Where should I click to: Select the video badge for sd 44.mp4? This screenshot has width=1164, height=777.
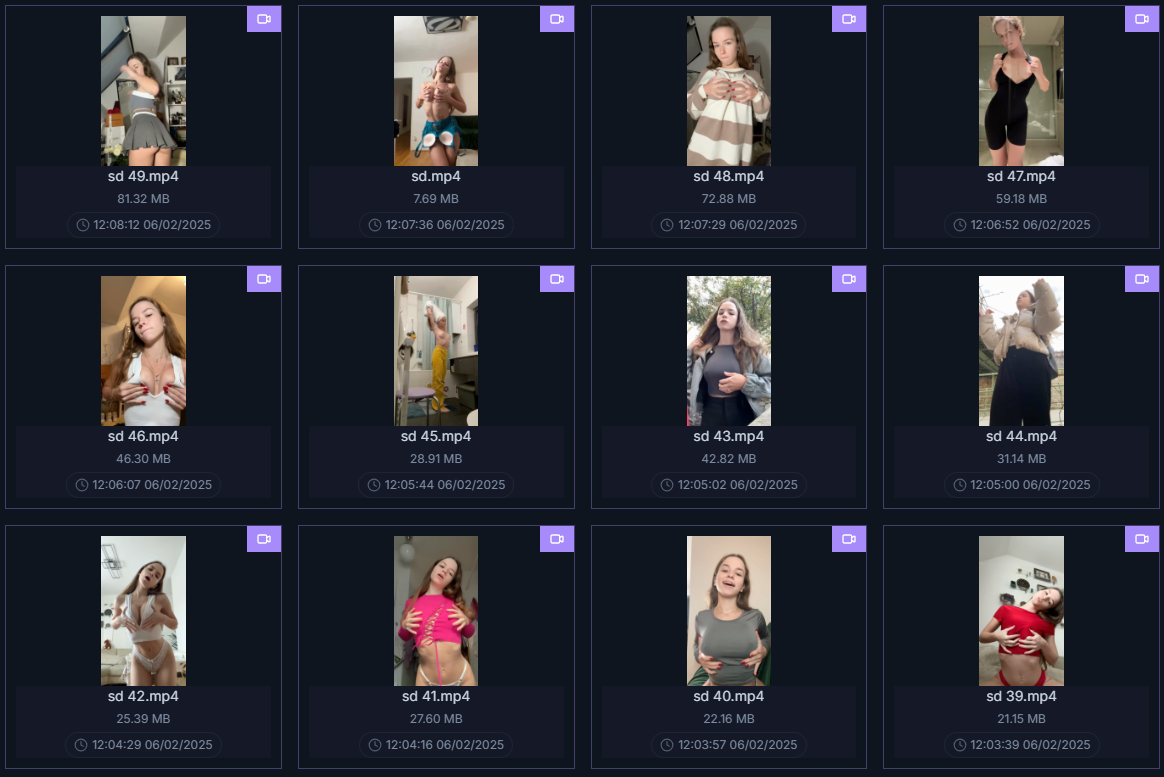click(x=1142, y=279)
